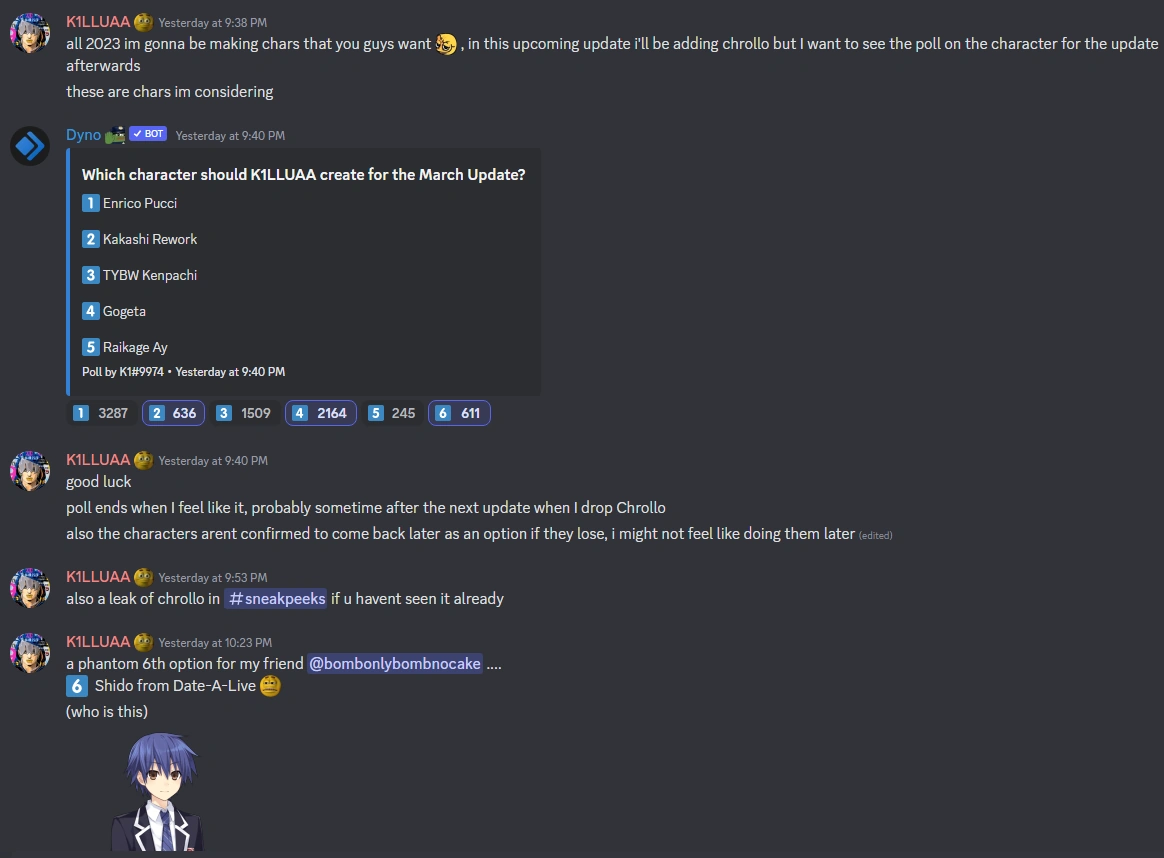Viewport: 1164px width, 858px height.
Task: Toggle reaction 2 with 636 votes
Action: click(x=174, y=413)
